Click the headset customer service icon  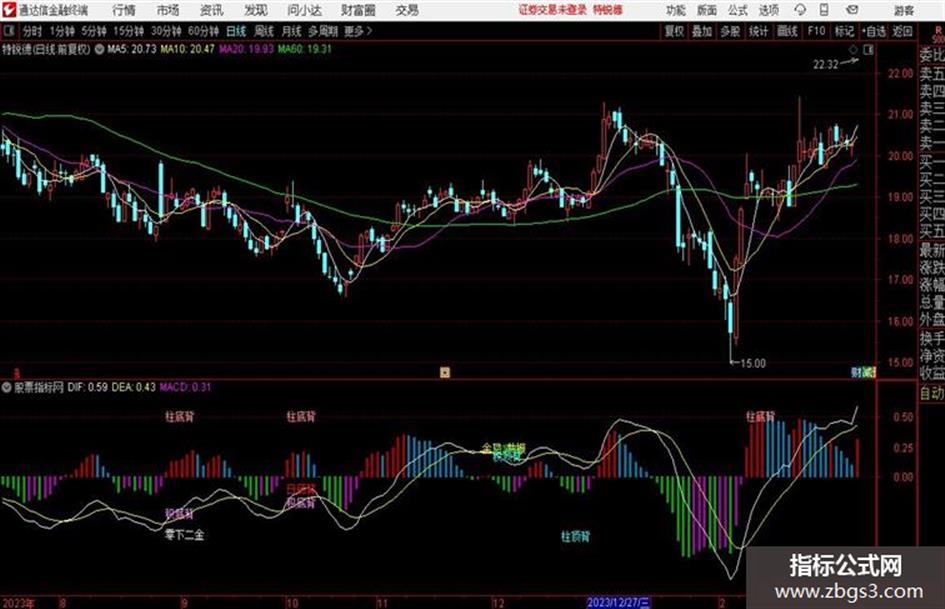click(800, 10)
